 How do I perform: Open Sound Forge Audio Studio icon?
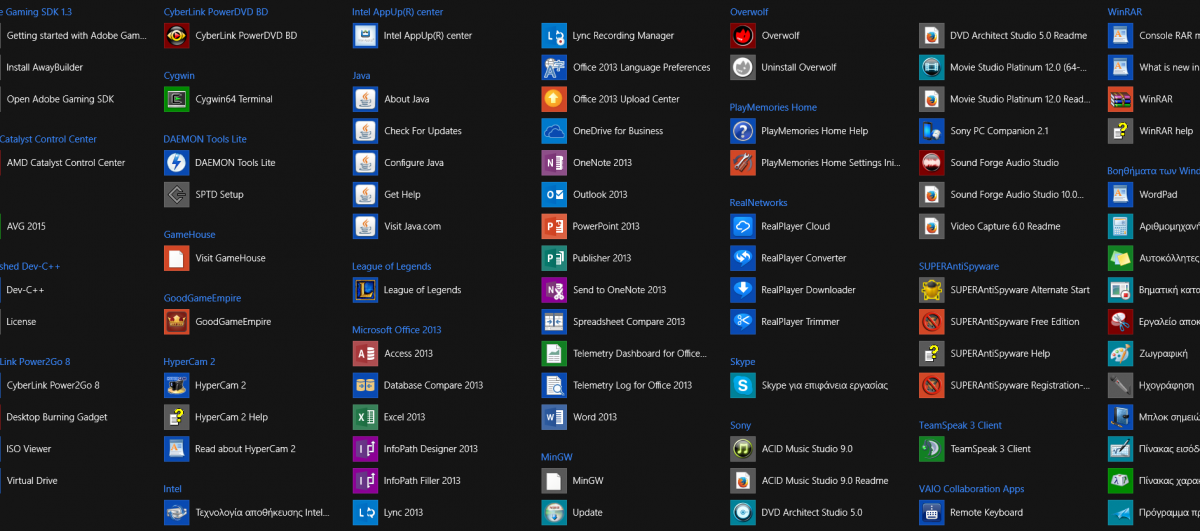pyautogui.click(x=932, y=162)
